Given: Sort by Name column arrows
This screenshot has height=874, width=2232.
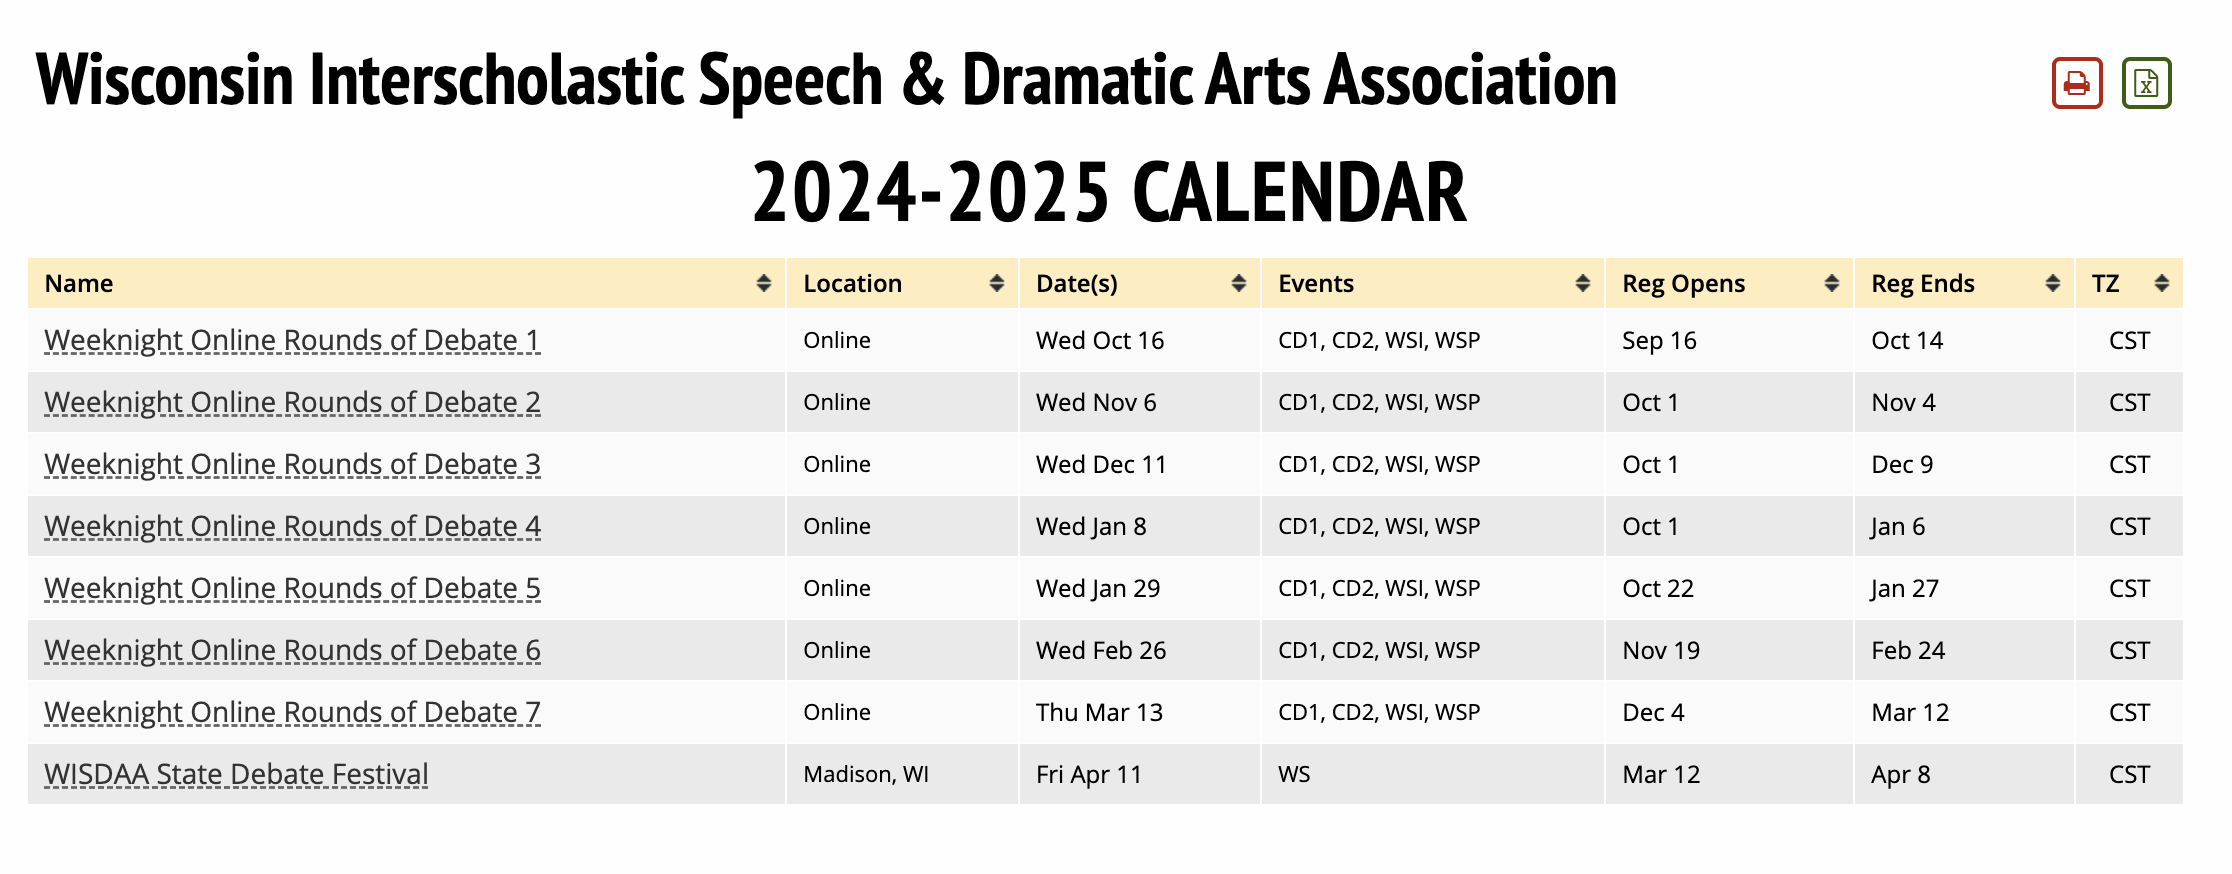Looking at the screenshot, I should pyautogui.click(x=764, y=283).
